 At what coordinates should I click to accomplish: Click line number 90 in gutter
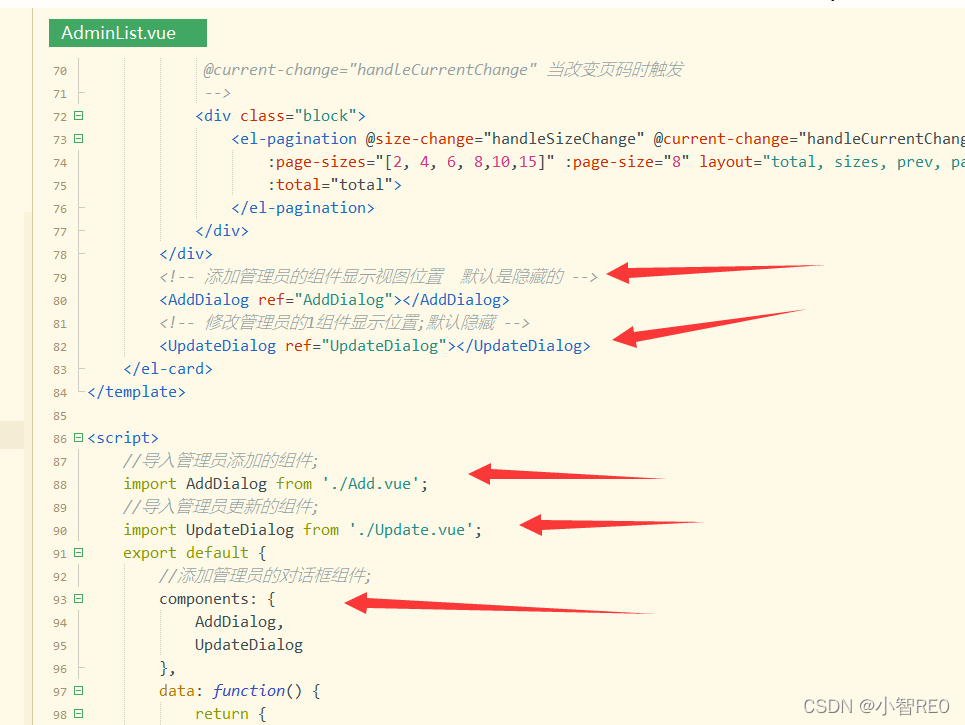point(60,531)
